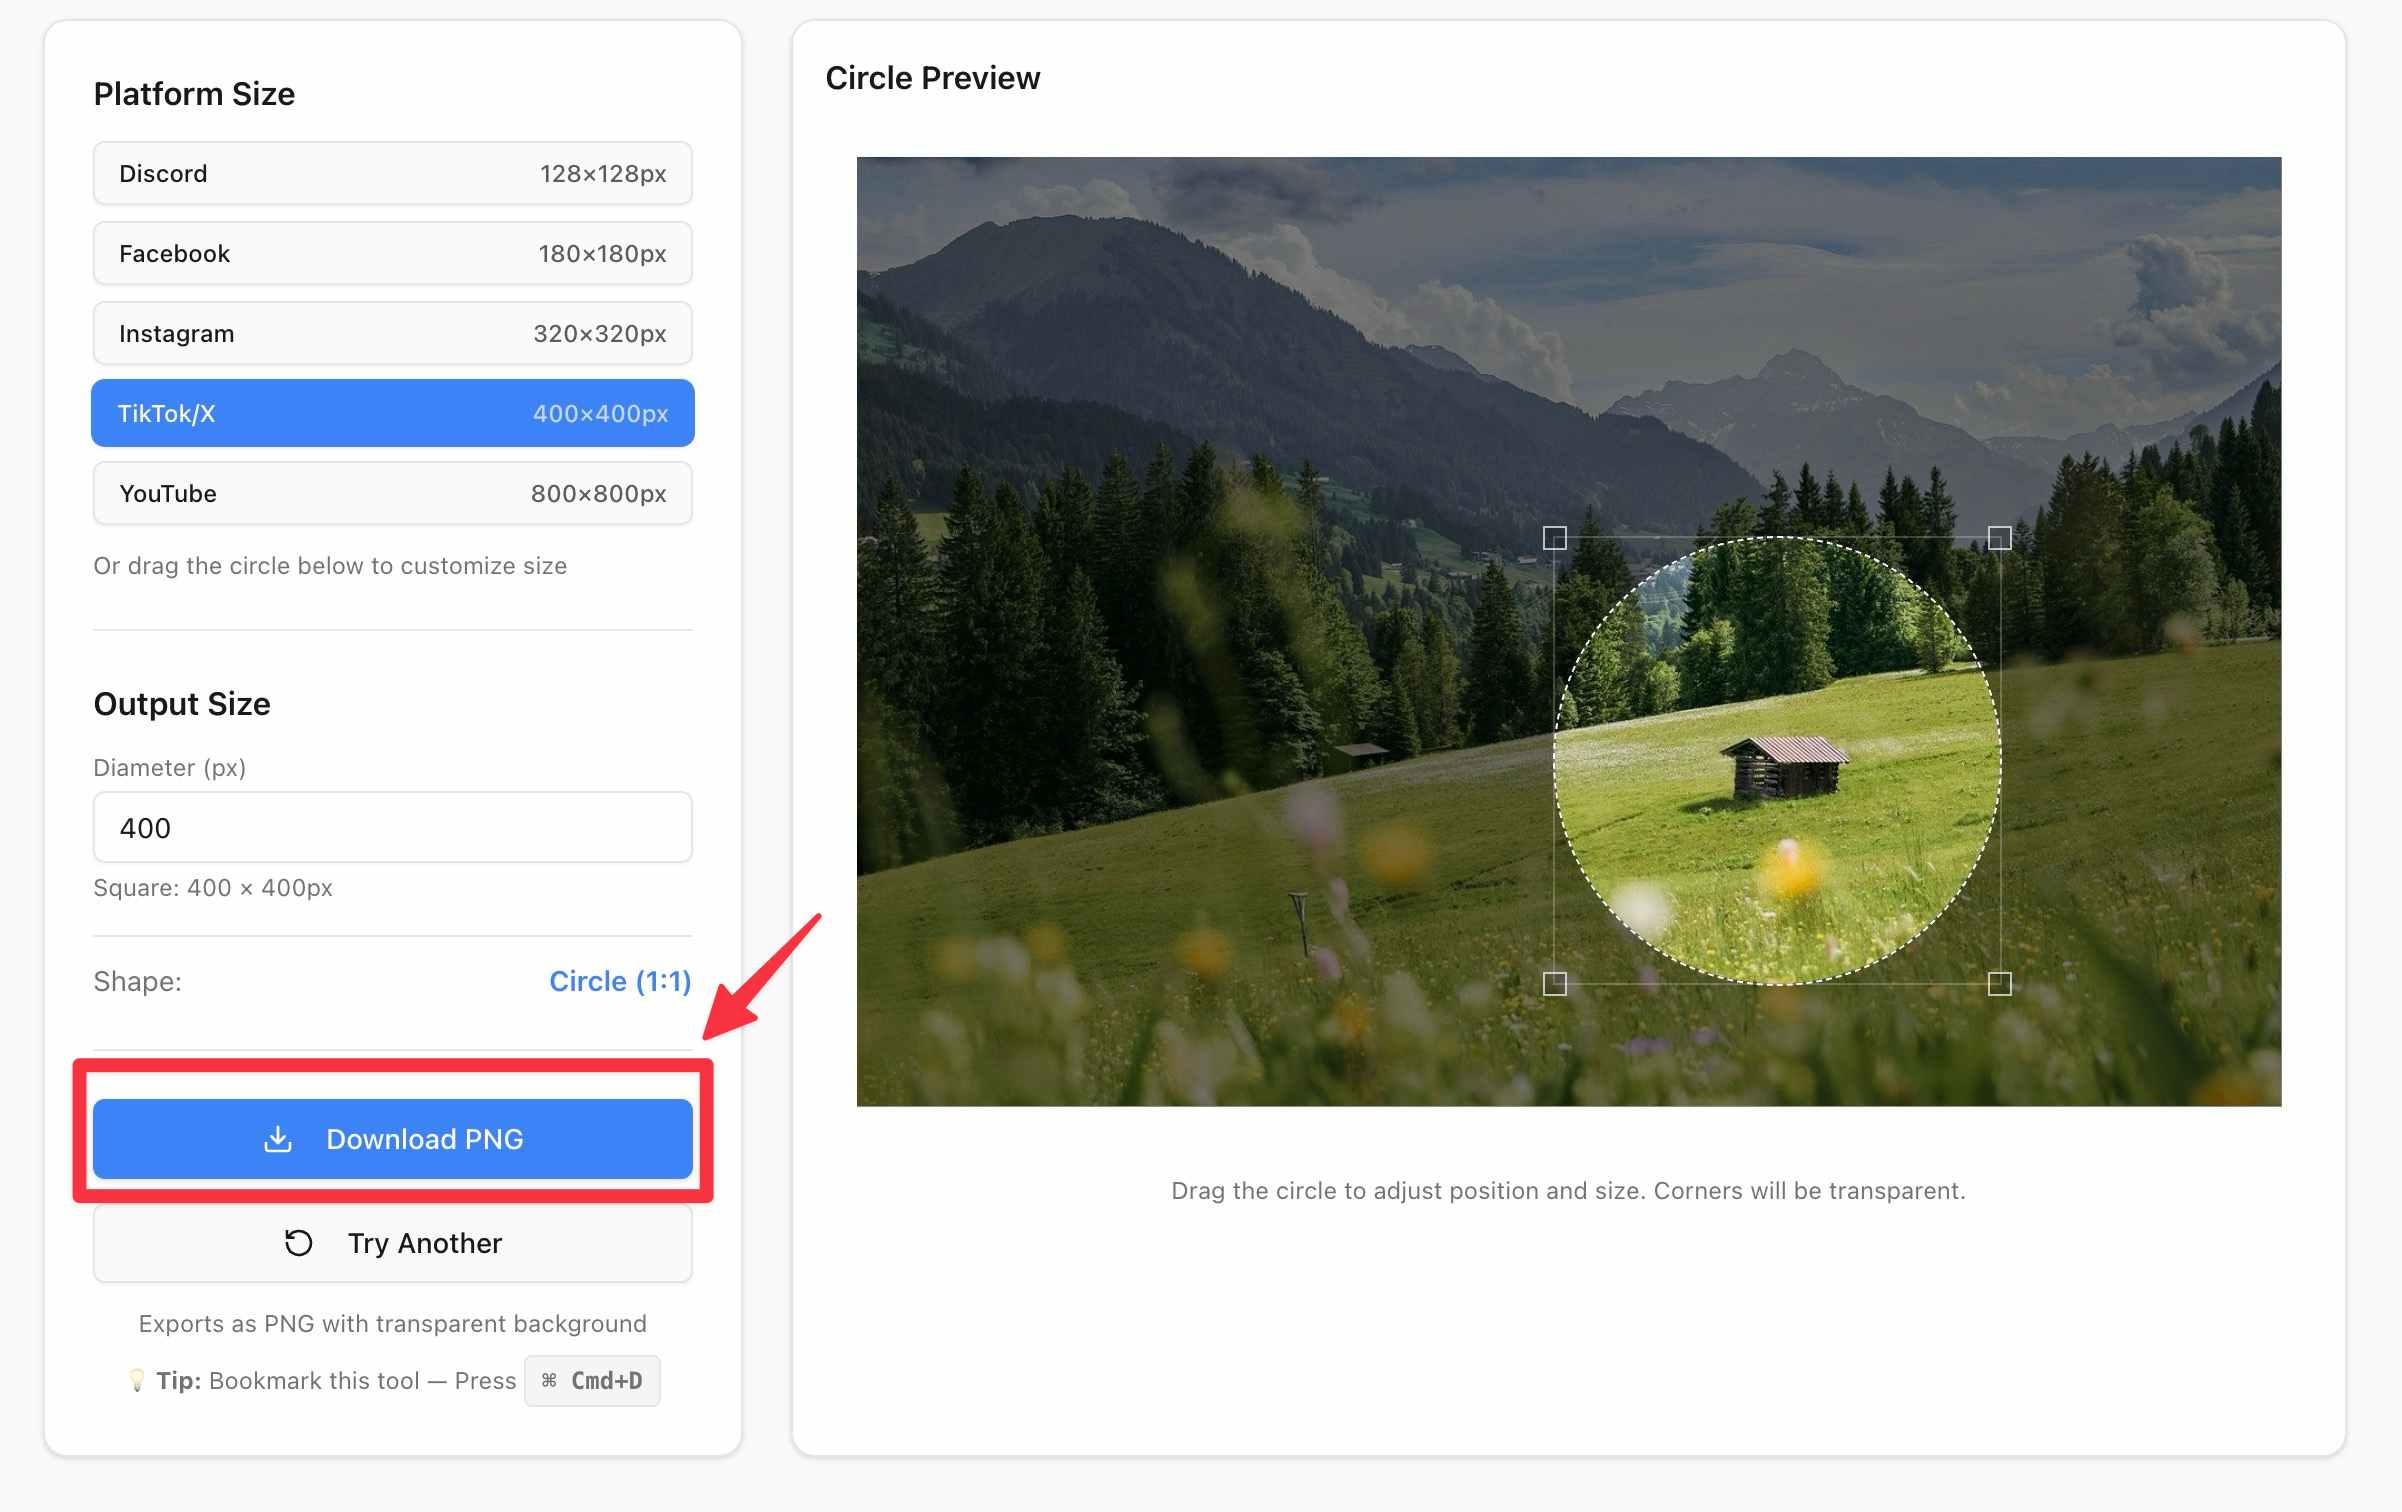Click the Cmd+D keyboard shortcut badge
2402x1512 pixels.
[x=592, y=1380]
